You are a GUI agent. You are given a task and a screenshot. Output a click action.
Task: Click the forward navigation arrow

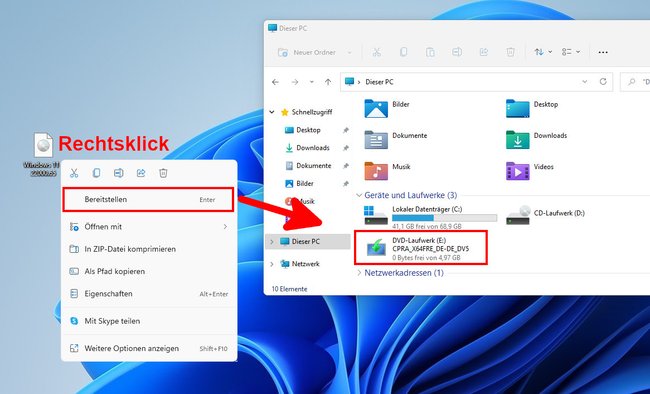click(x=295, y=82)
